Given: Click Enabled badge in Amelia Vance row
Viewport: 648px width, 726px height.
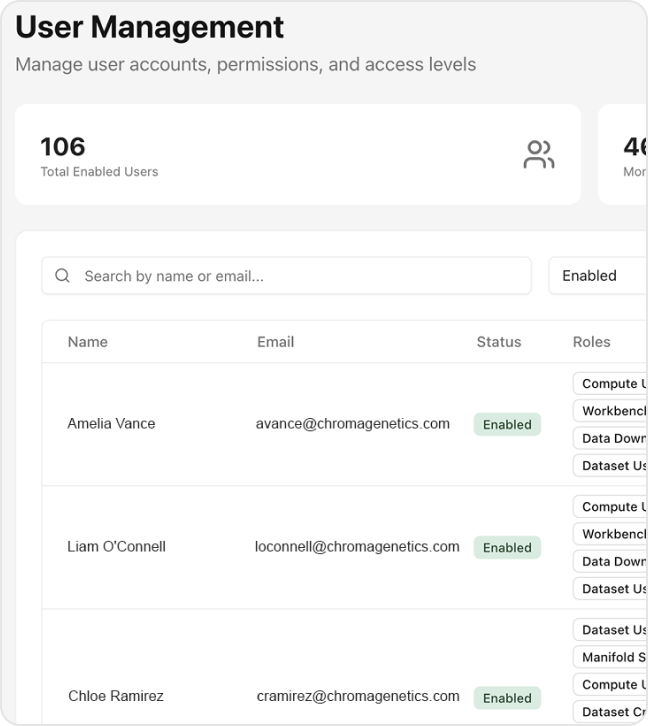Looking at the screenshot, I should coord(507,424).
